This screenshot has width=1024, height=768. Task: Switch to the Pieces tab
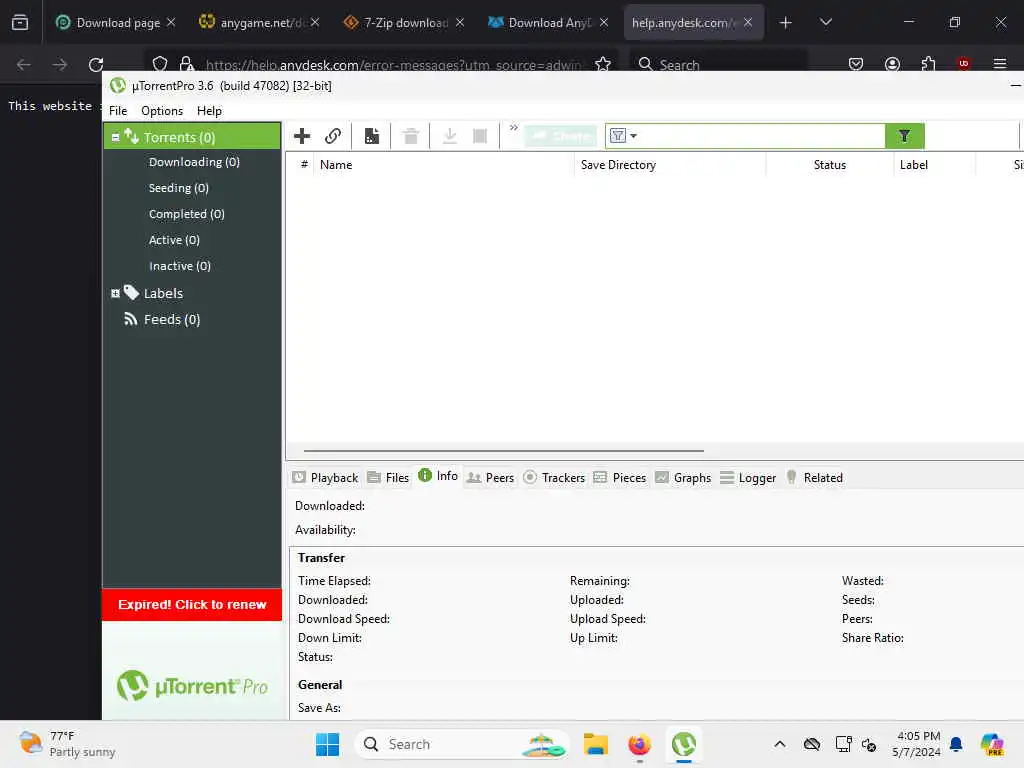(x=620, y=477)
